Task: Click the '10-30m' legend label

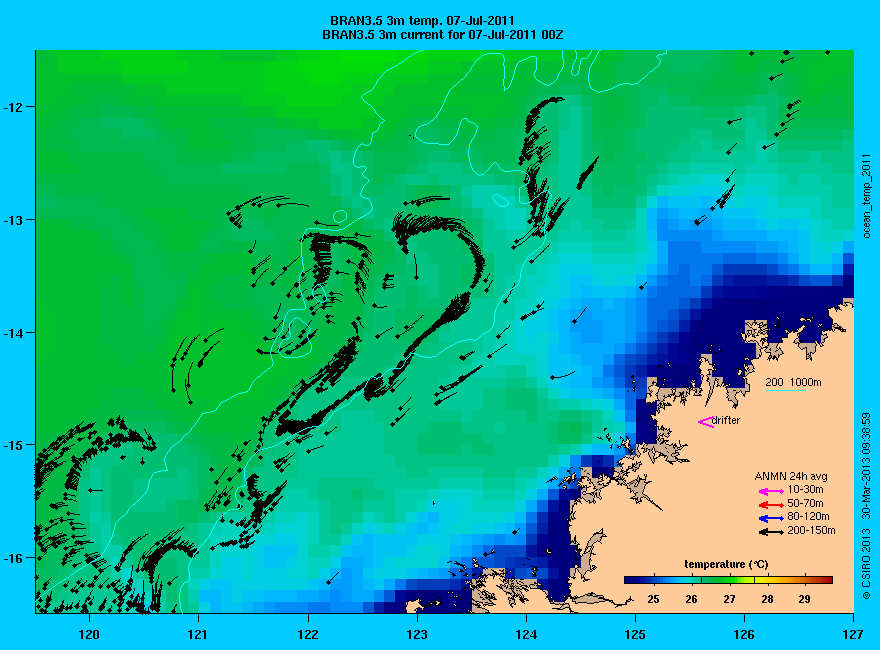Action: click(805, 489)
